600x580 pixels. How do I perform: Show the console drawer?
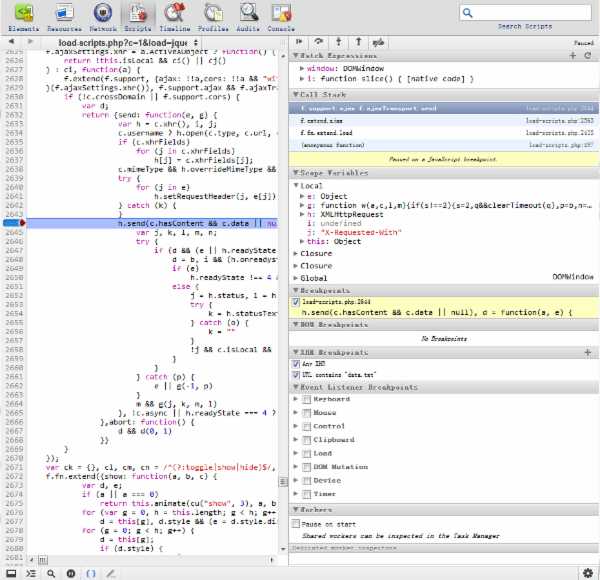[x=31, y=573]
